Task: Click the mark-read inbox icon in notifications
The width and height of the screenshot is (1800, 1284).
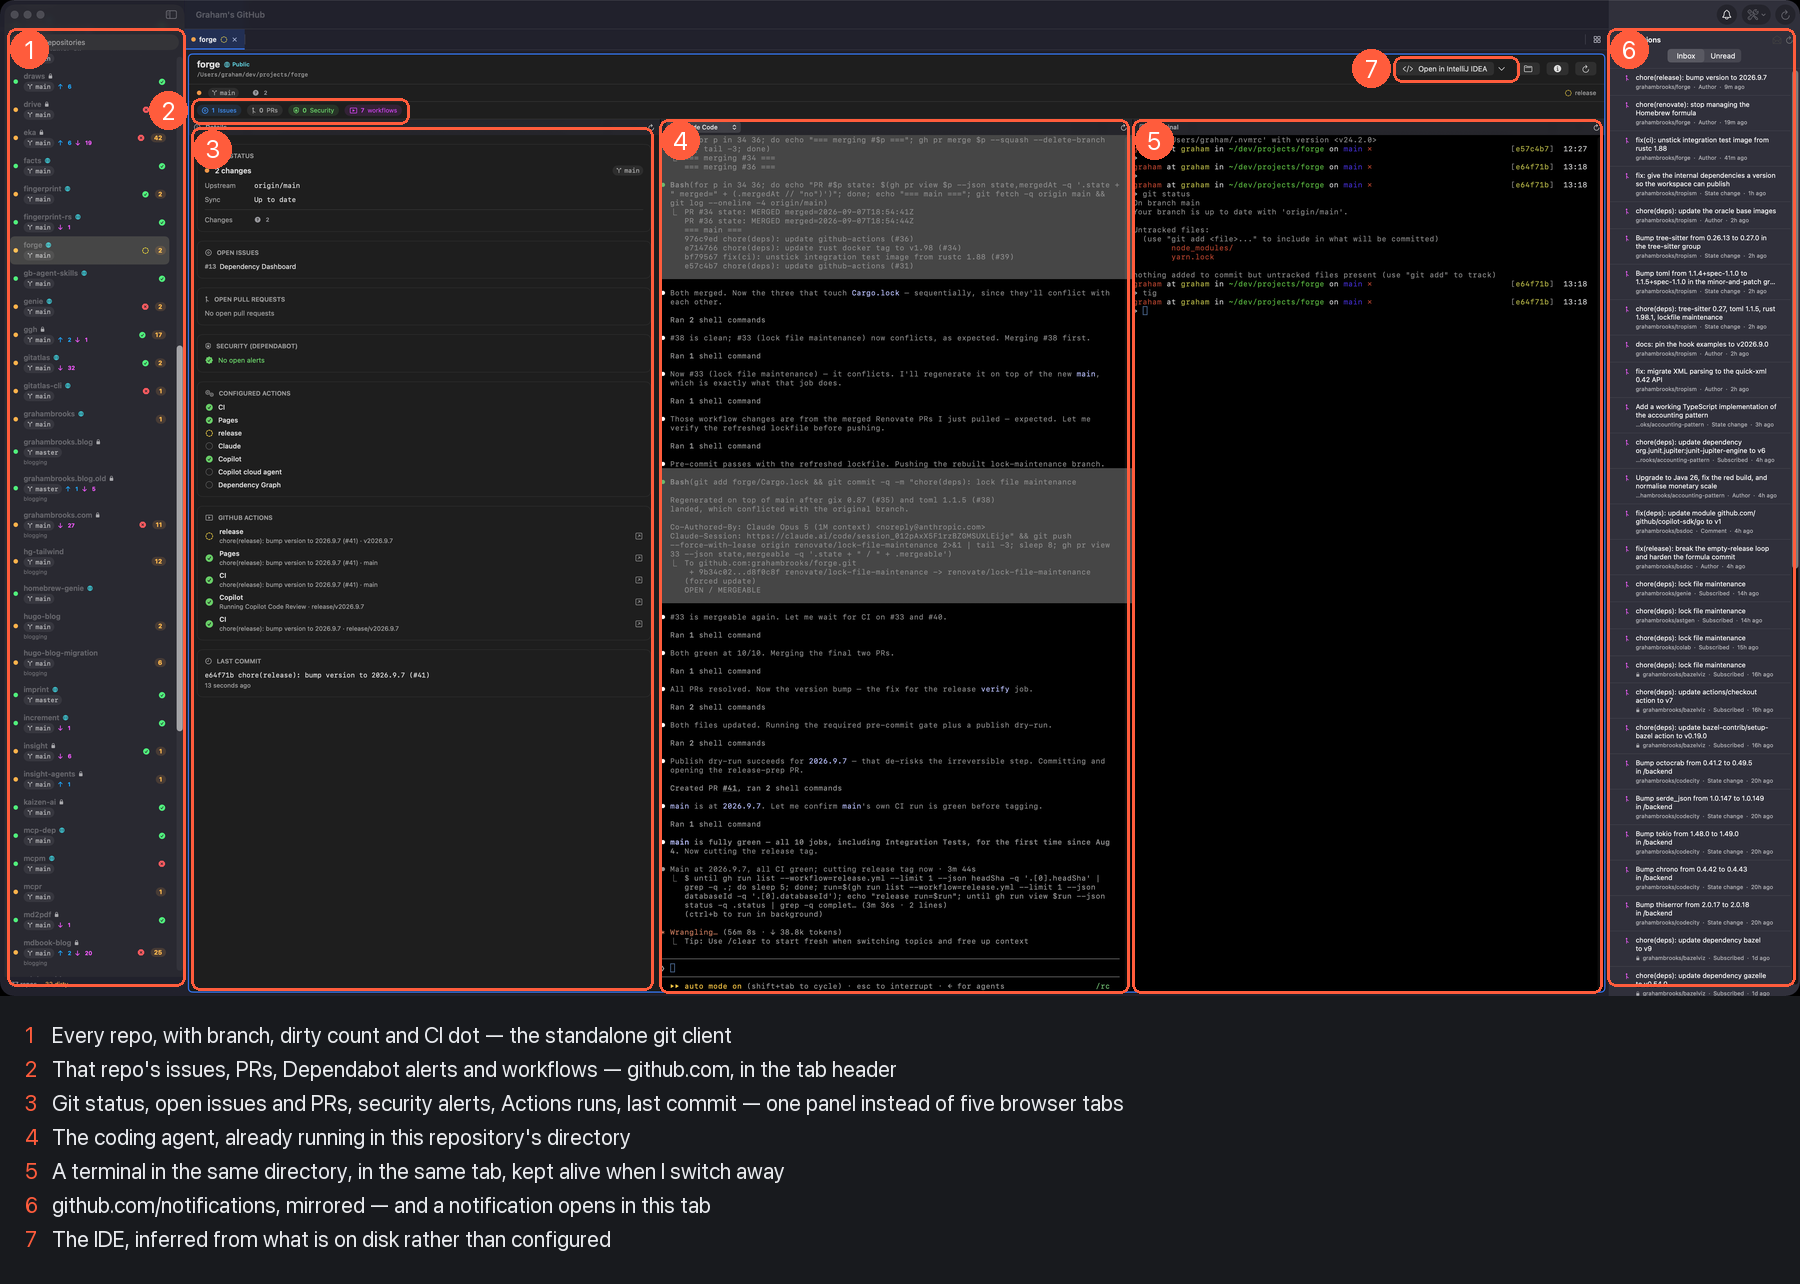Action: [x=1776, y=41]
